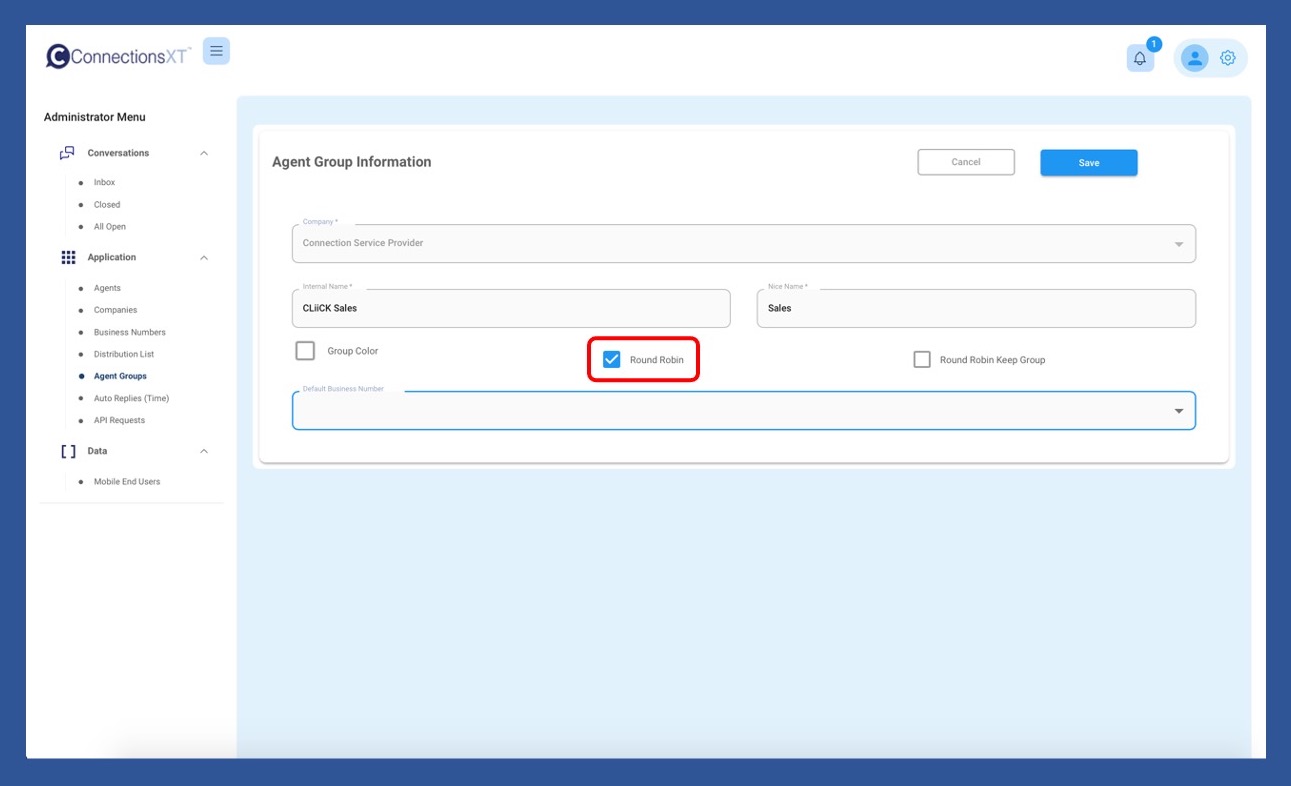Collapse the Conversations menu section chevron
This screenshot has height=786, width=1291.
point(204,153)
